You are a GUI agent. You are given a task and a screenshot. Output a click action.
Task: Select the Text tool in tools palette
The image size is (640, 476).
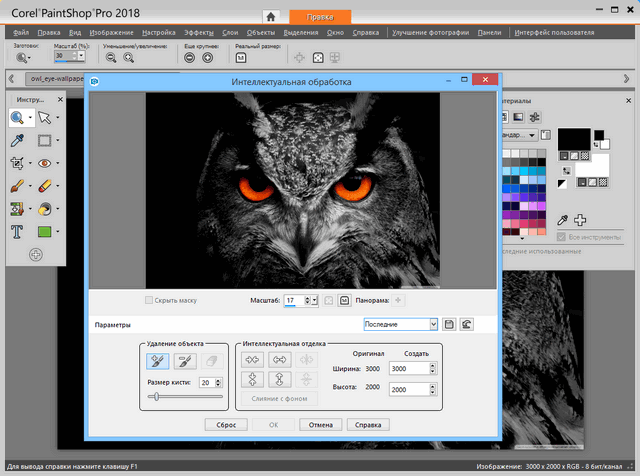18,231
